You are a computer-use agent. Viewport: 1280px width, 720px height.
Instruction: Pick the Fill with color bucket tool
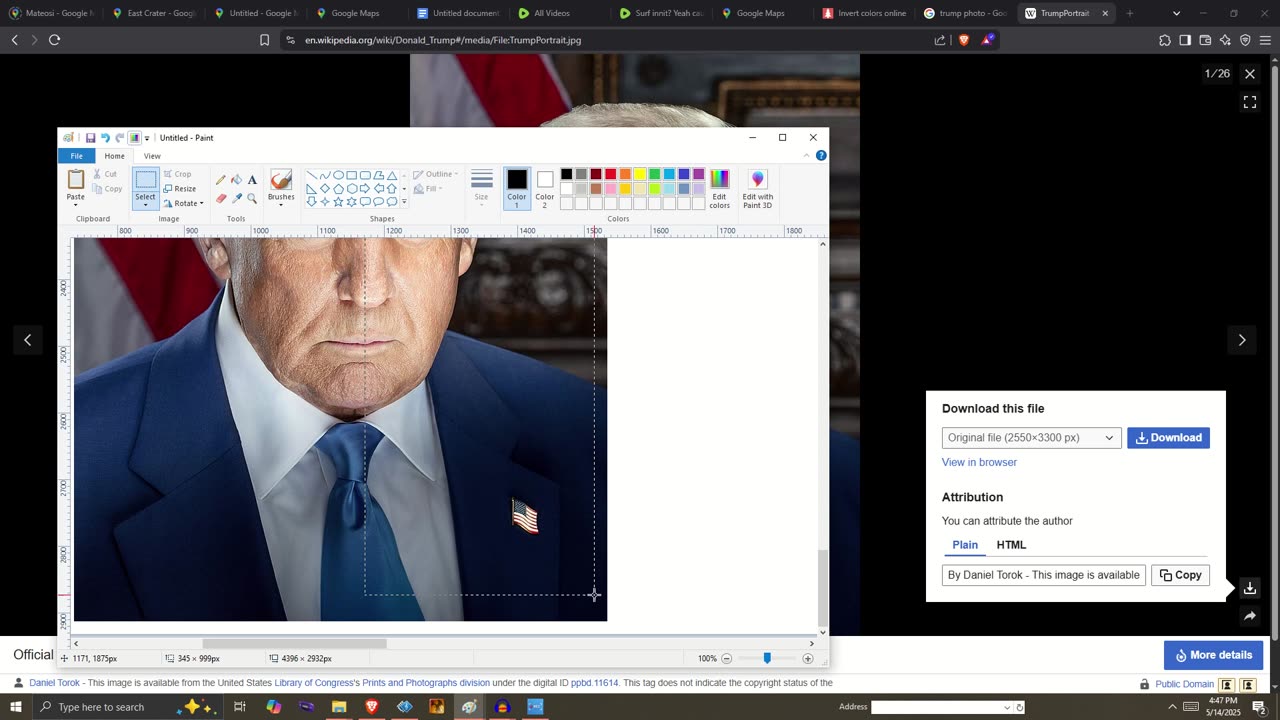236,180
